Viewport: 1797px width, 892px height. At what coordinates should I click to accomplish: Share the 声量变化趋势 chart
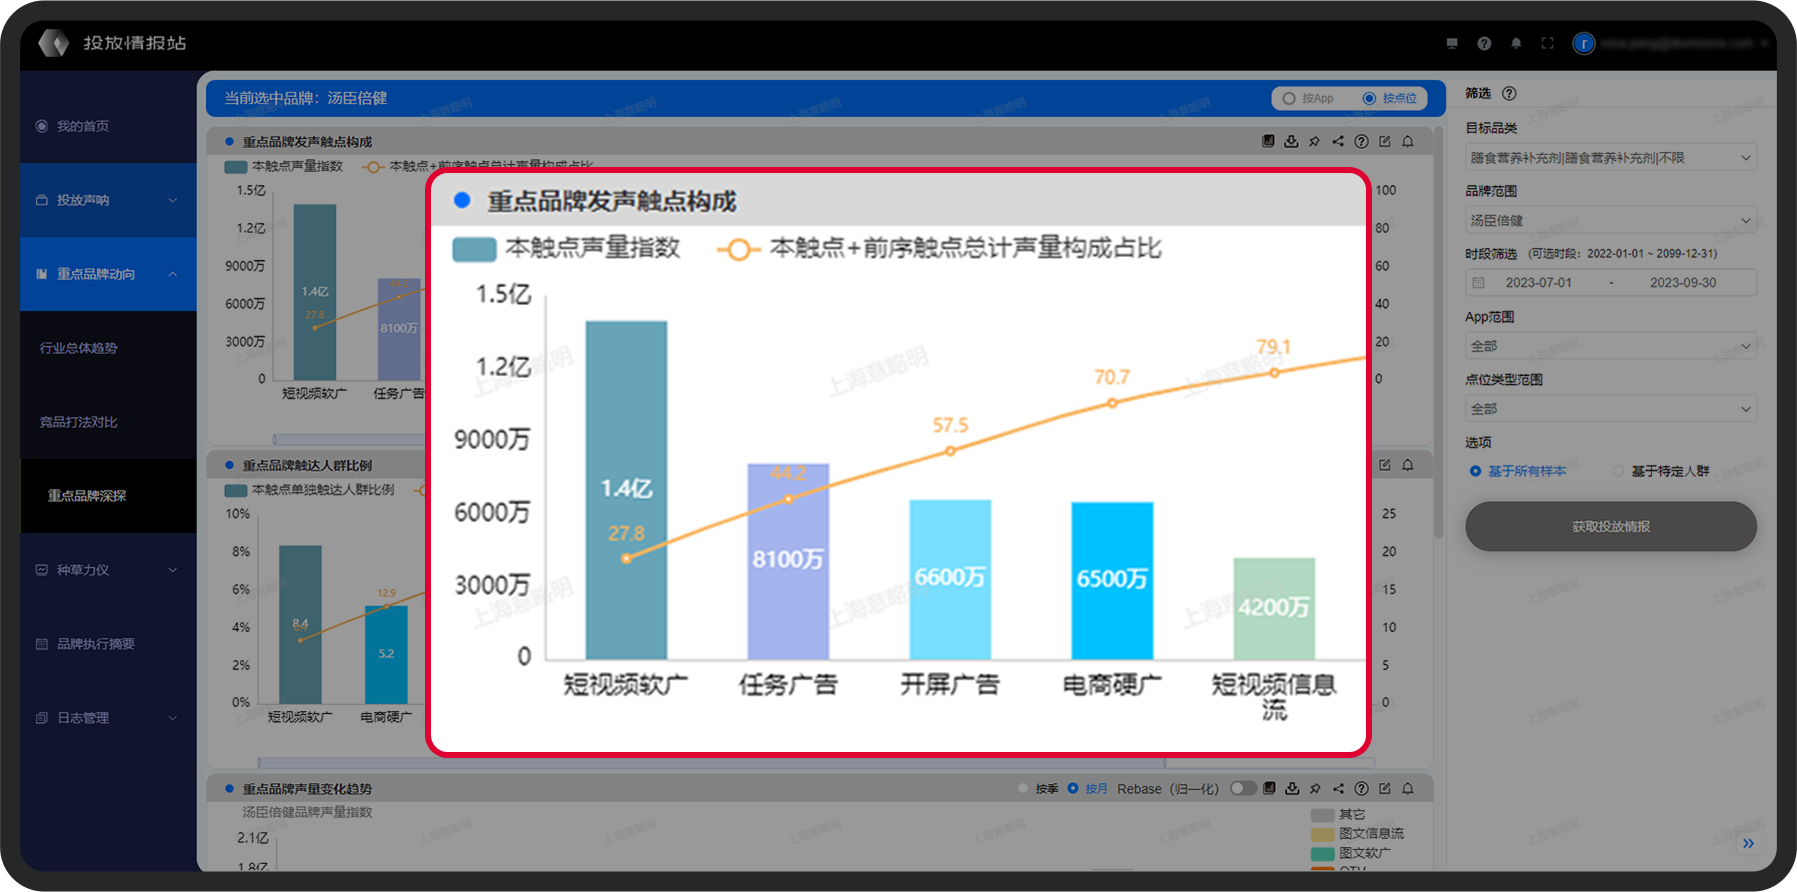pyautogui.click(x=1338, y=788)
